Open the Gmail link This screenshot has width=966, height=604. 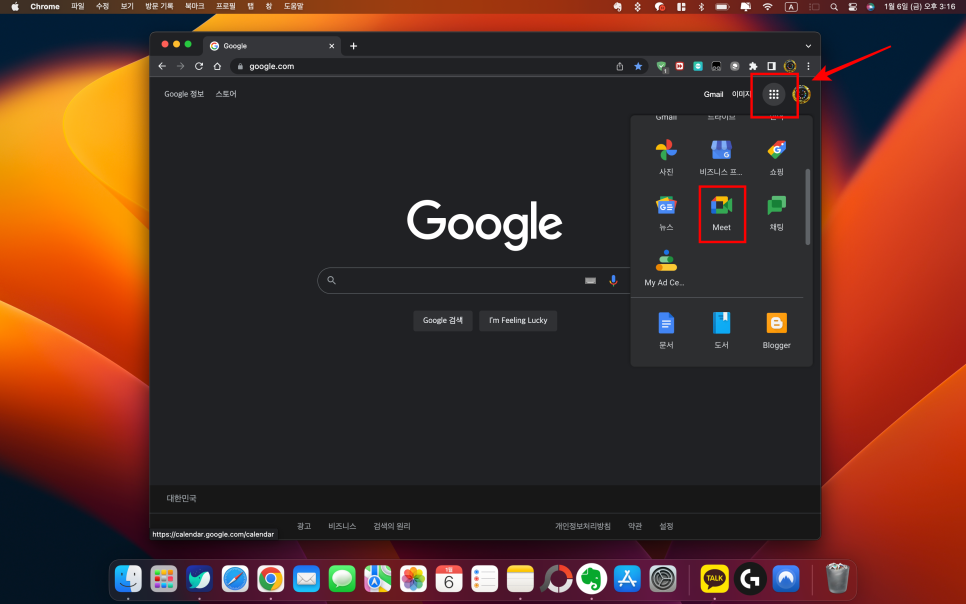pos(713,94)
